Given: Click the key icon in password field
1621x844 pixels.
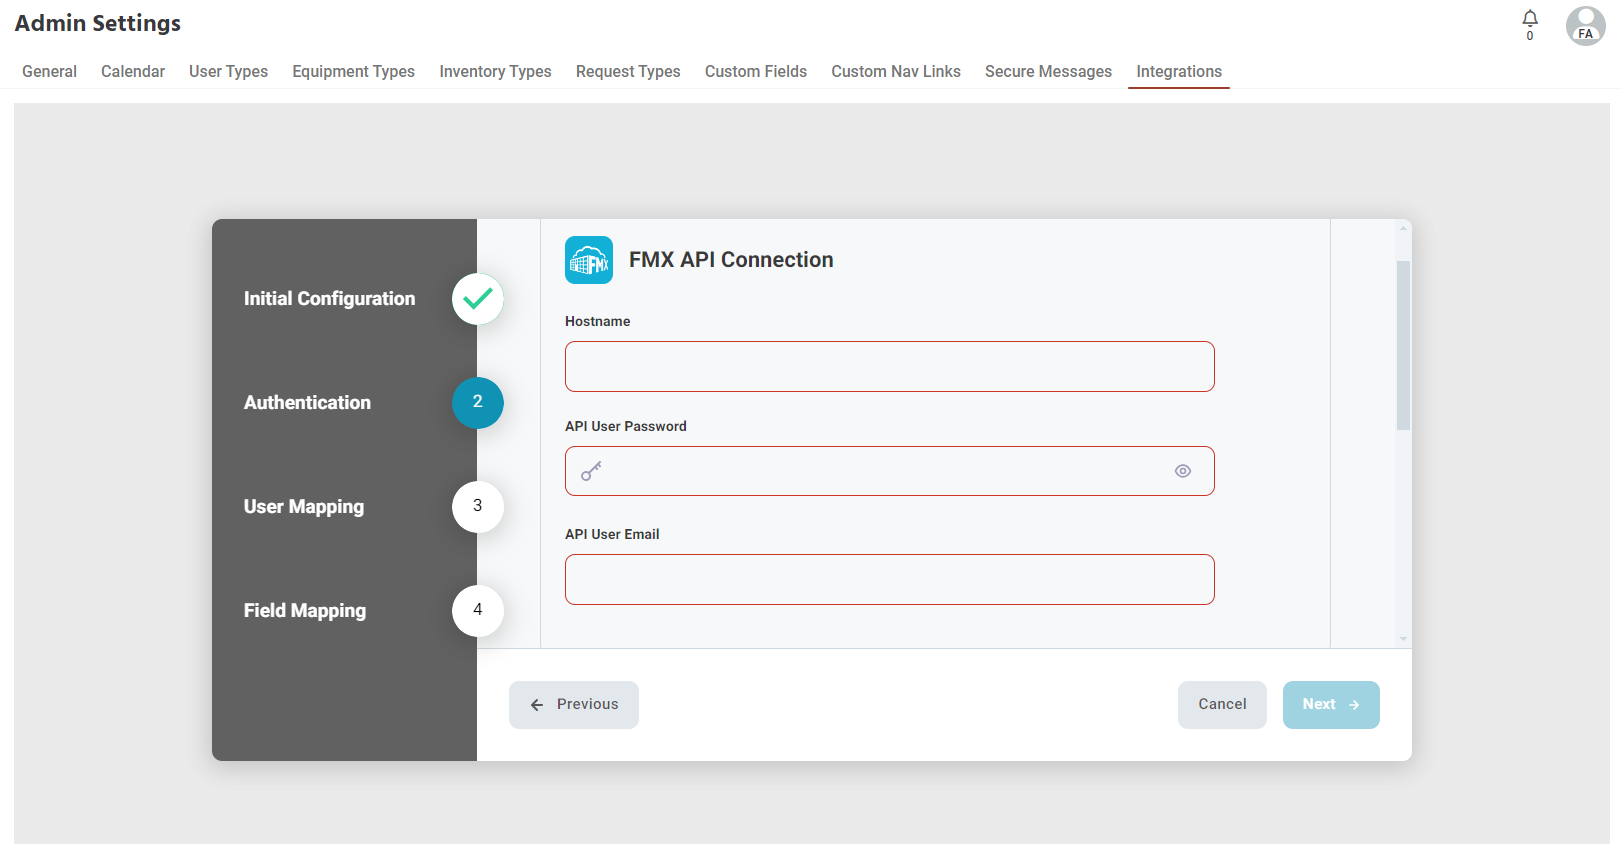Looking at the screenshot, I should tap(592, 471).
